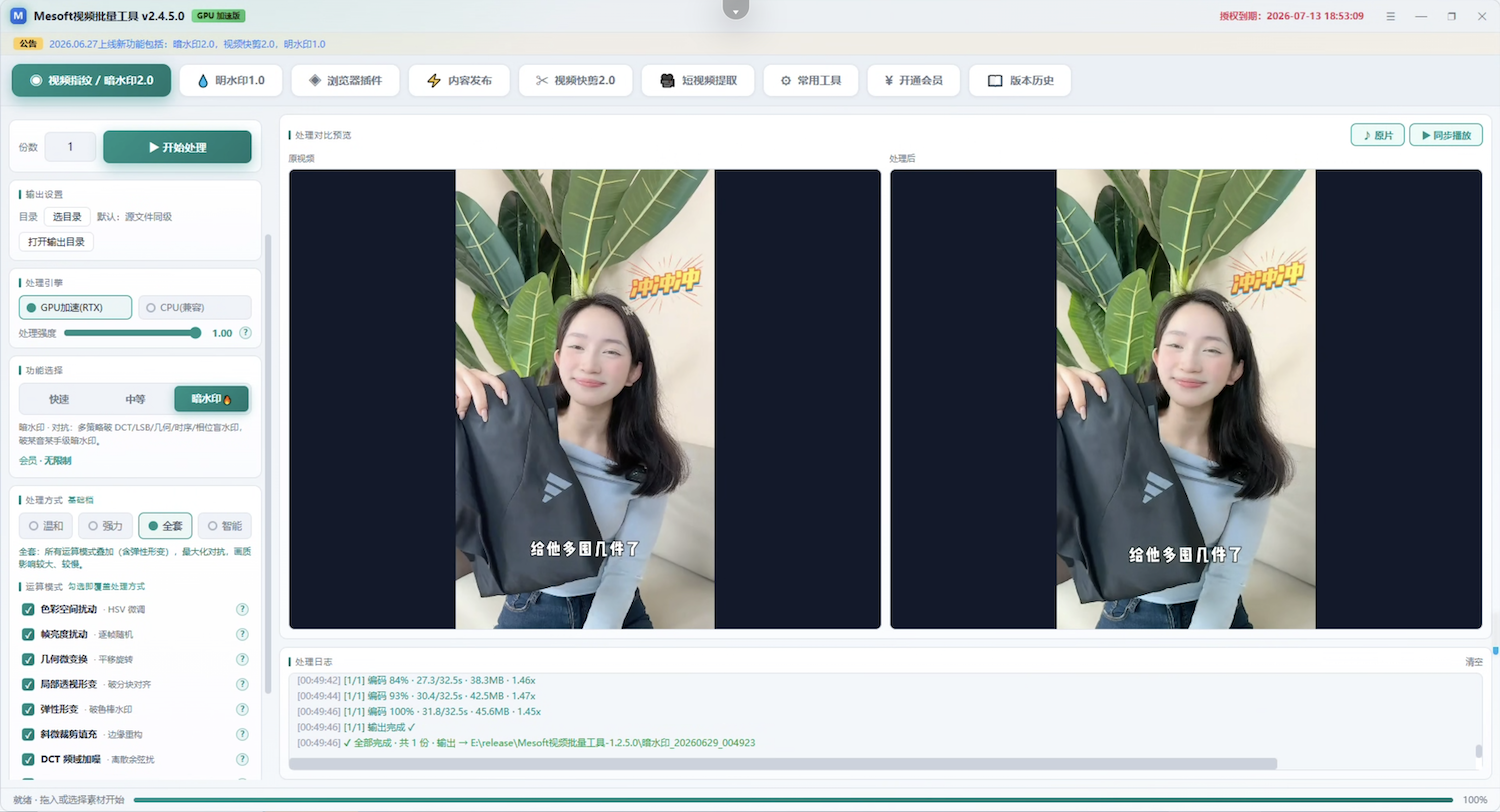
Task: Uncheck 色彩空间扰动 checkbox
Action: [28, 609]
